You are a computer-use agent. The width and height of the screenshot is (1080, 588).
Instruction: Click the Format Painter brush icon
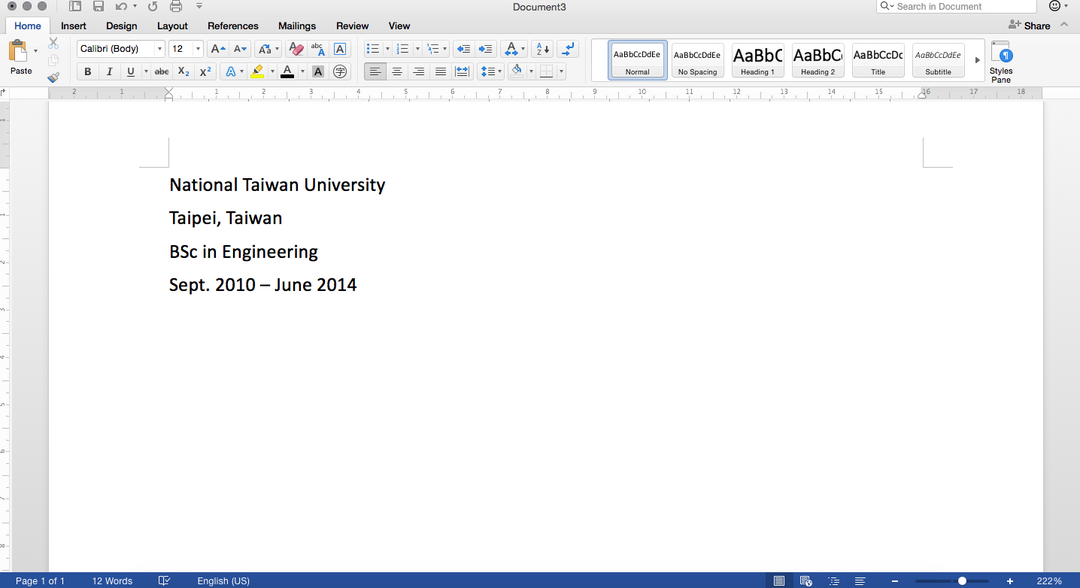coord(53,76)
